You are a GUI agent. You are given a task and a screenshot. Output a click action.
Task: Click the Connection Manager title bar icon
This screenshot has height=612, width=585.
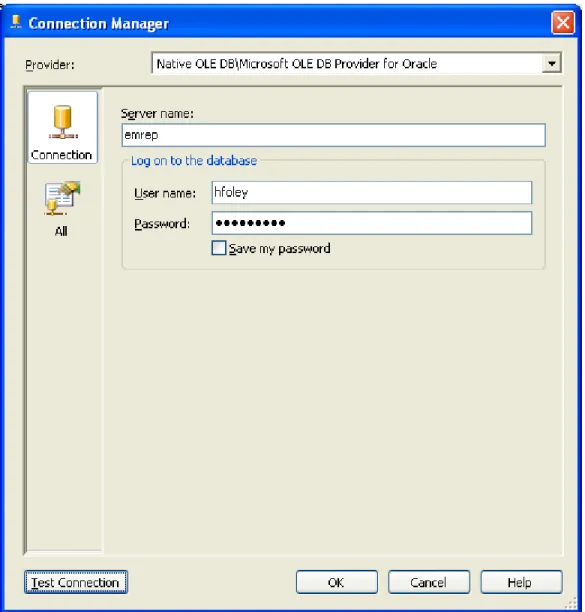16,22
